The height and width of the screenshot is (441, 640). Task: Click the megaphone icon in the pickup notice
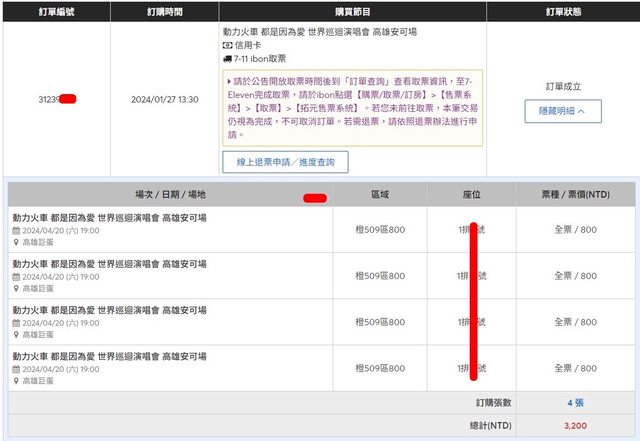click(230, 82)
